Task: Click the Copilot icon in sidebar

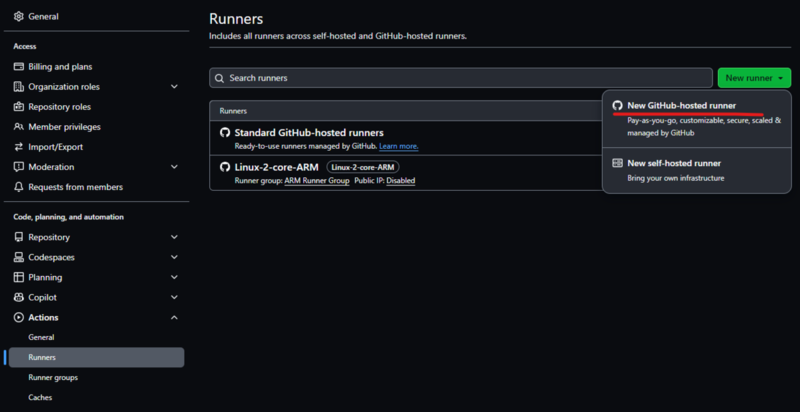Action: pos(19,297)
